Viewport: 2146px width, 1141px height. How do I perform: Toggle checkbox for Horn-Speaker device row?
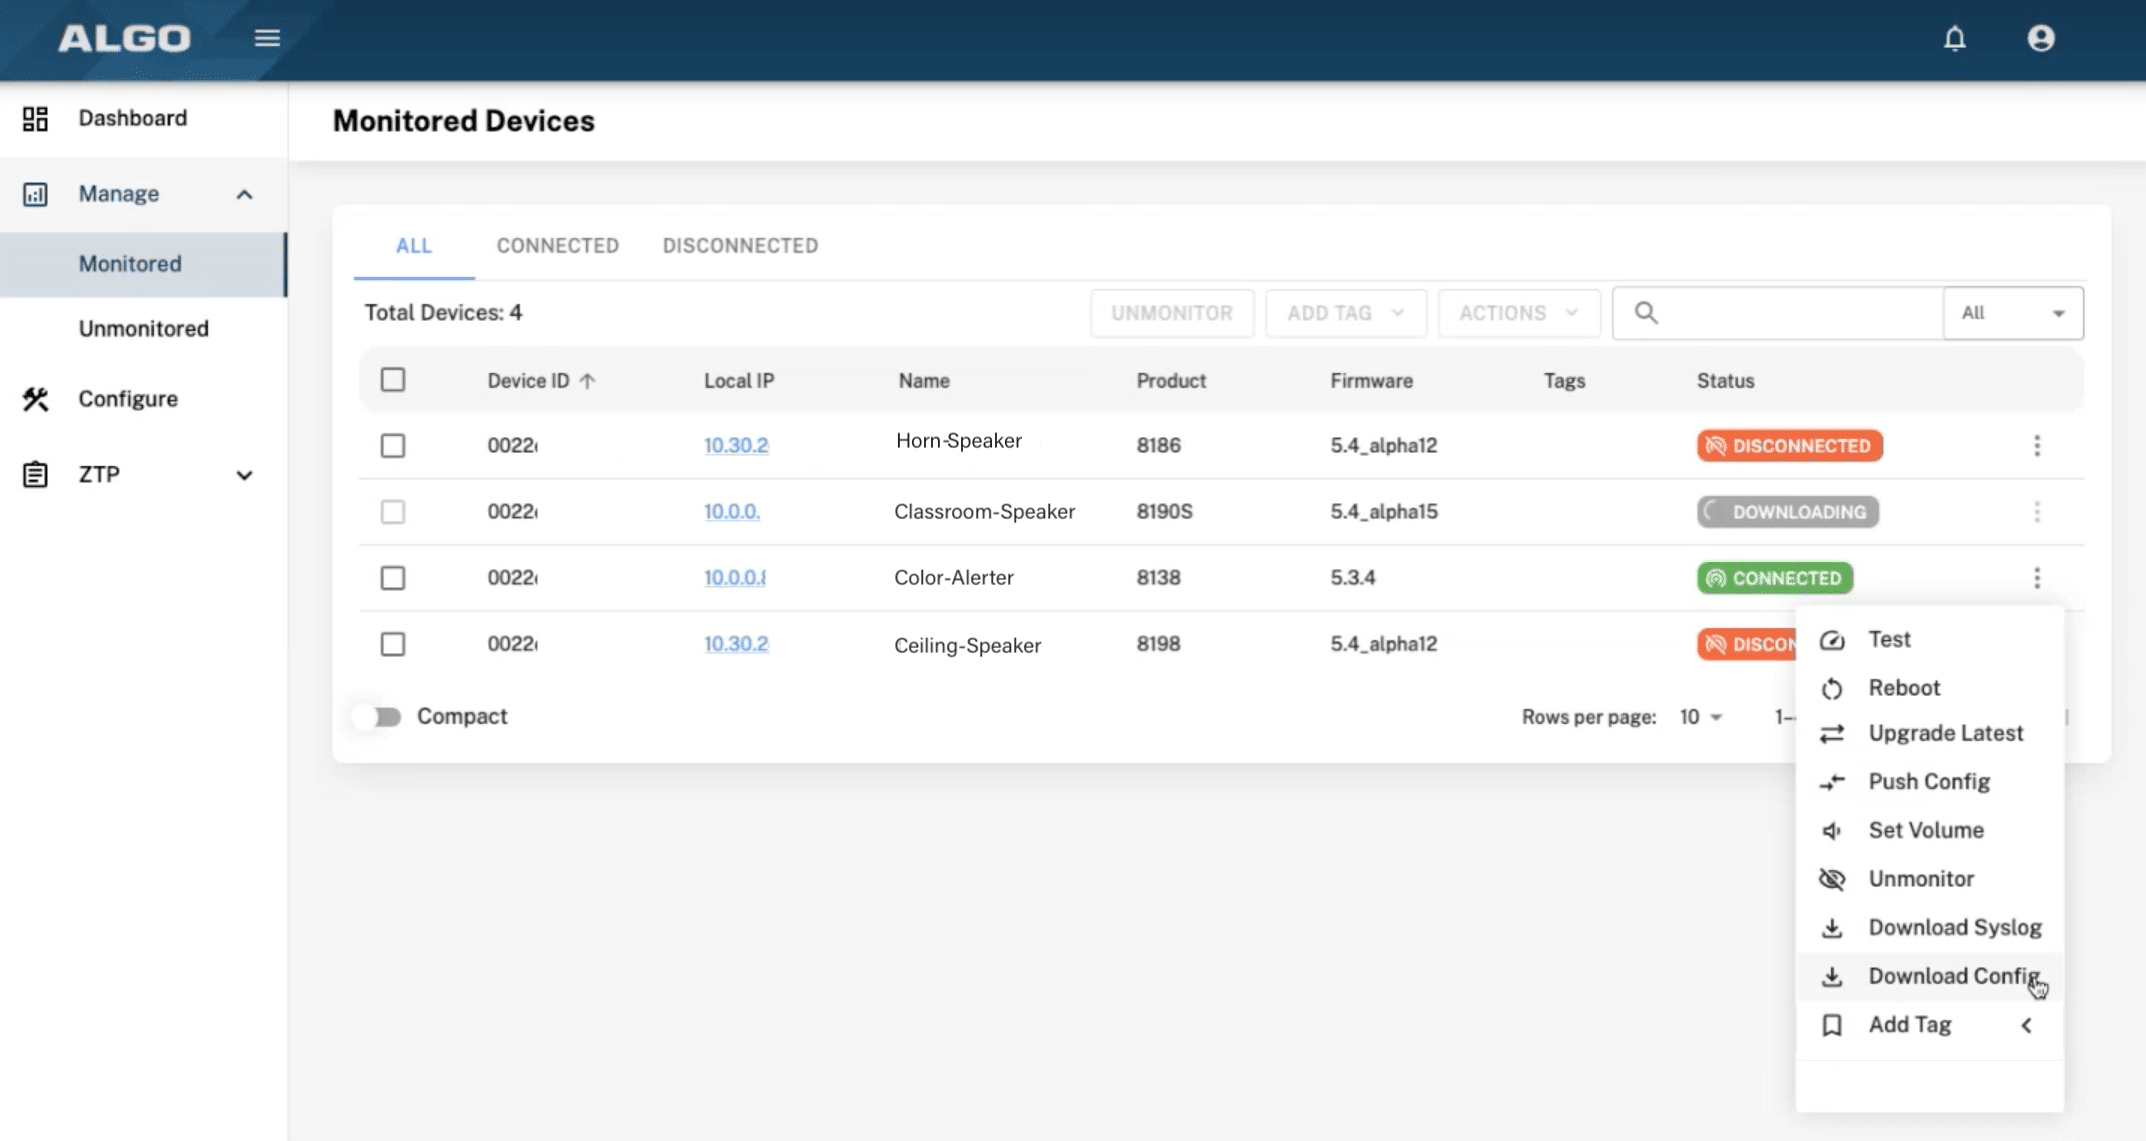pos(392,446)
